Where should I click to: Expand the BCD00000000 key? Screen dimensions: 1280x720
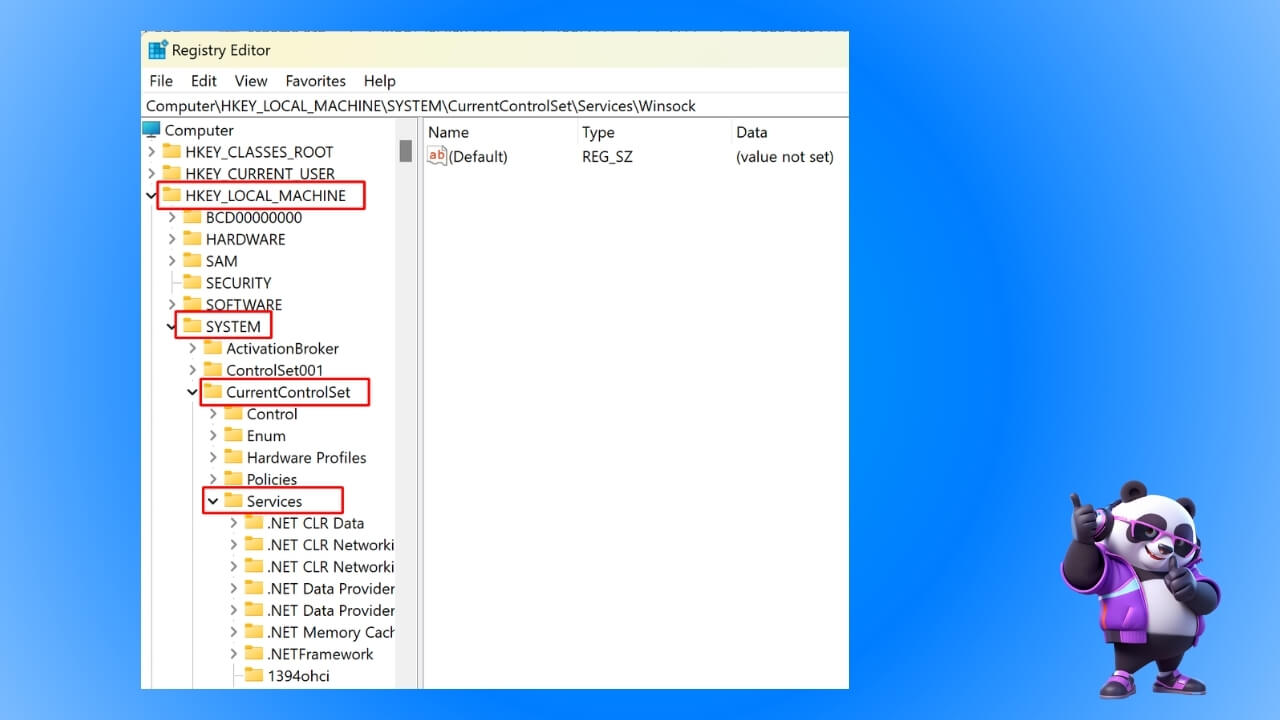coord(172,217)
